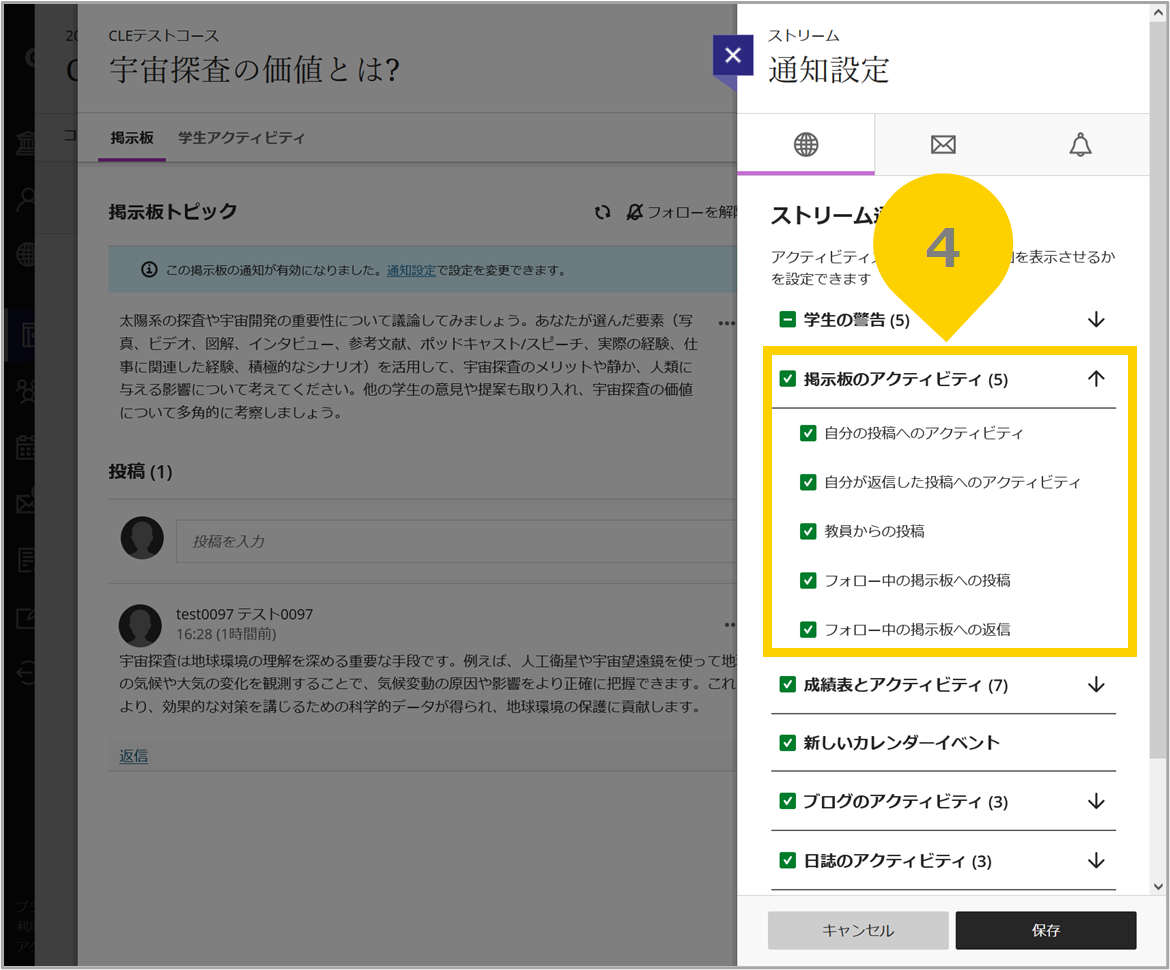The height and width of the screenshot is (970, 1170).
Task: Open the stream globe tab
Action: 806,144
